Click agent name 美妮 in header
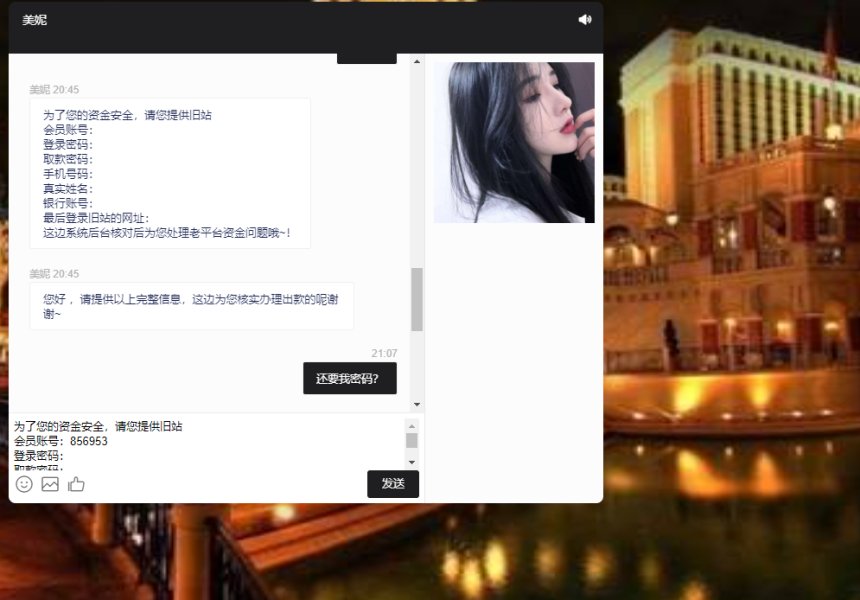 click(x=35, y=20)
